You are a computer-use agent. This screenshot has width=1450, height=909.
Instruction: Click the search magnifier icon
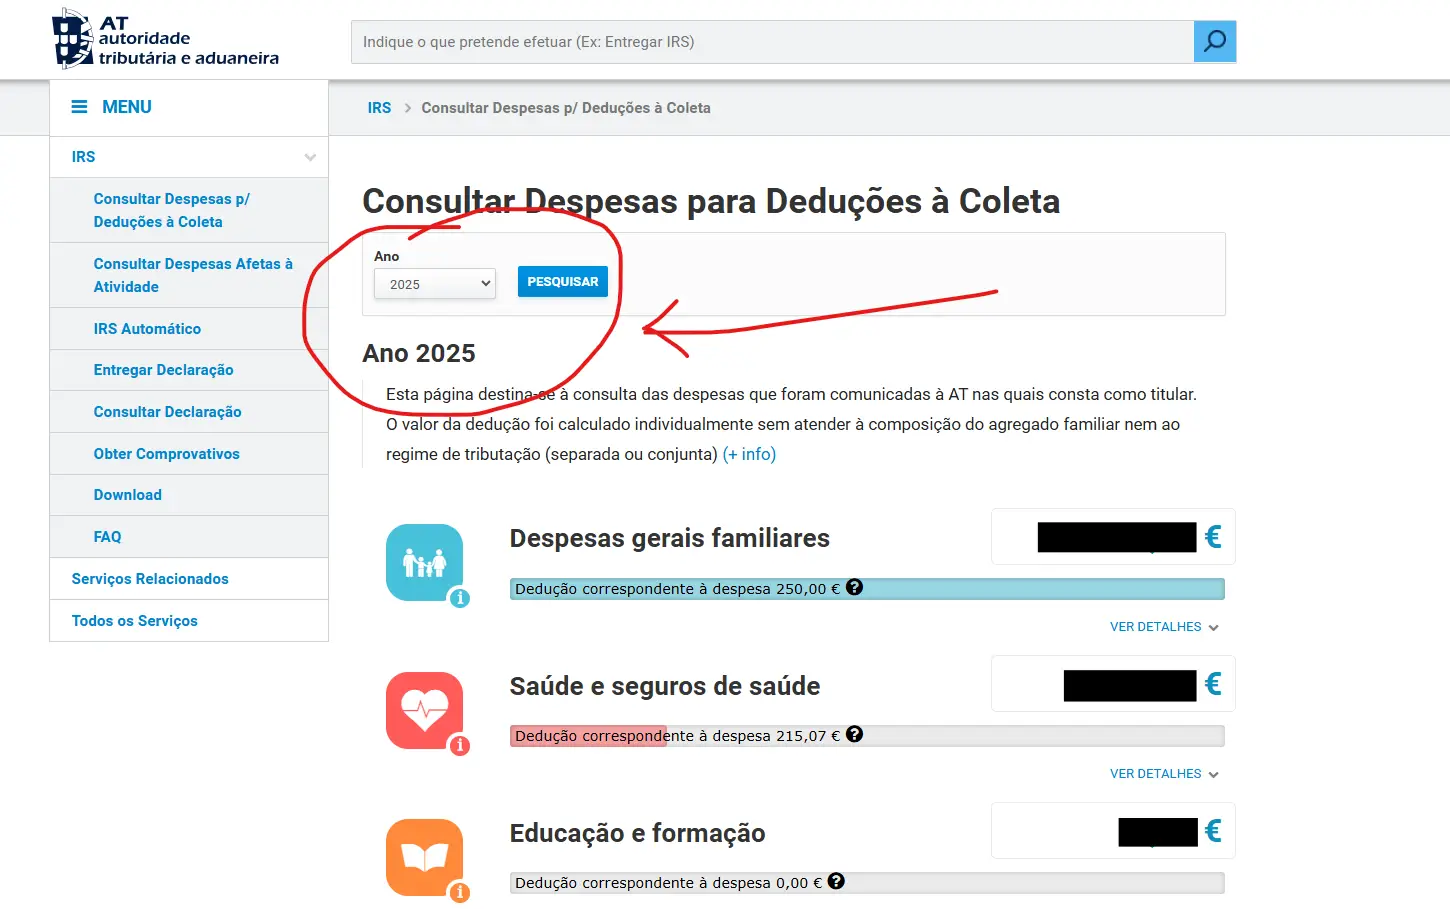(x=1213, y=41)
